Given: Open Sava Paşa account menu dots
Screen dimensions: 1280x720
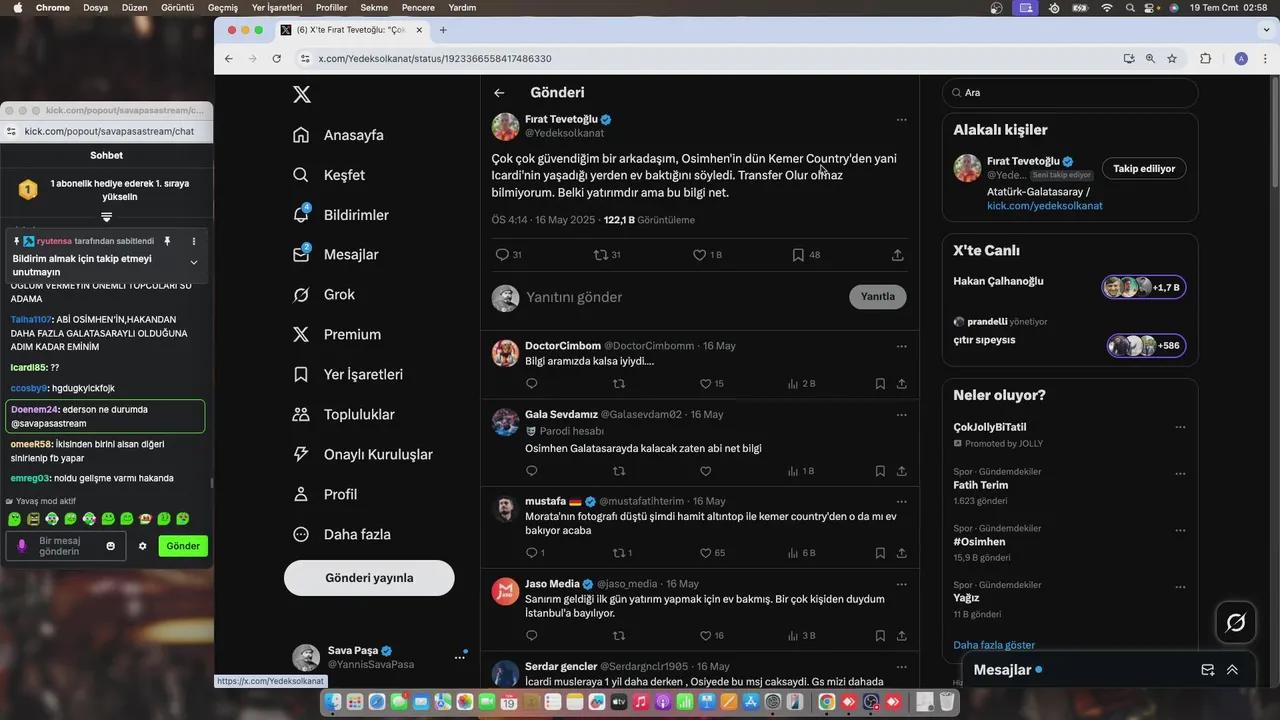Looking at the screenshot, I should click(460, 657).
